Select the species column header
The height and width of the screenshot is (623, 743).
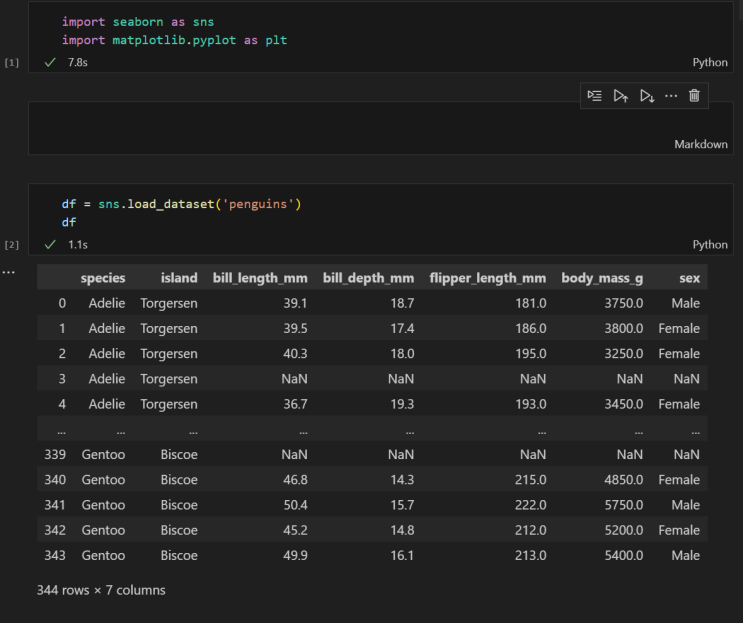coord(103,278)
